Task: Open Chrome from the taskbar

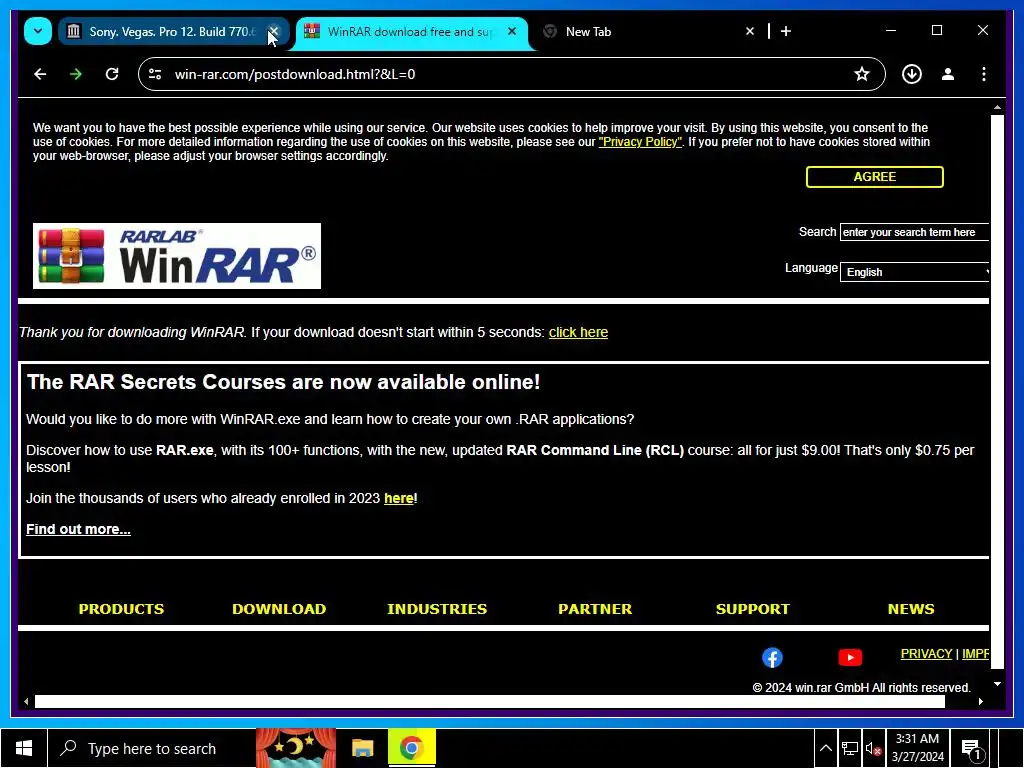Action: pyautogui.click(x=411, y=748)
